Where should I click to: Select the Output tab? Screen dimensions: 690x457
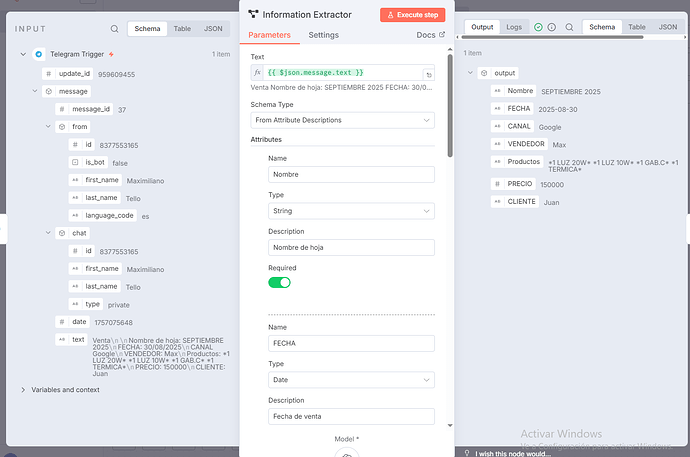pyautogui.click(x=482, y=27)
